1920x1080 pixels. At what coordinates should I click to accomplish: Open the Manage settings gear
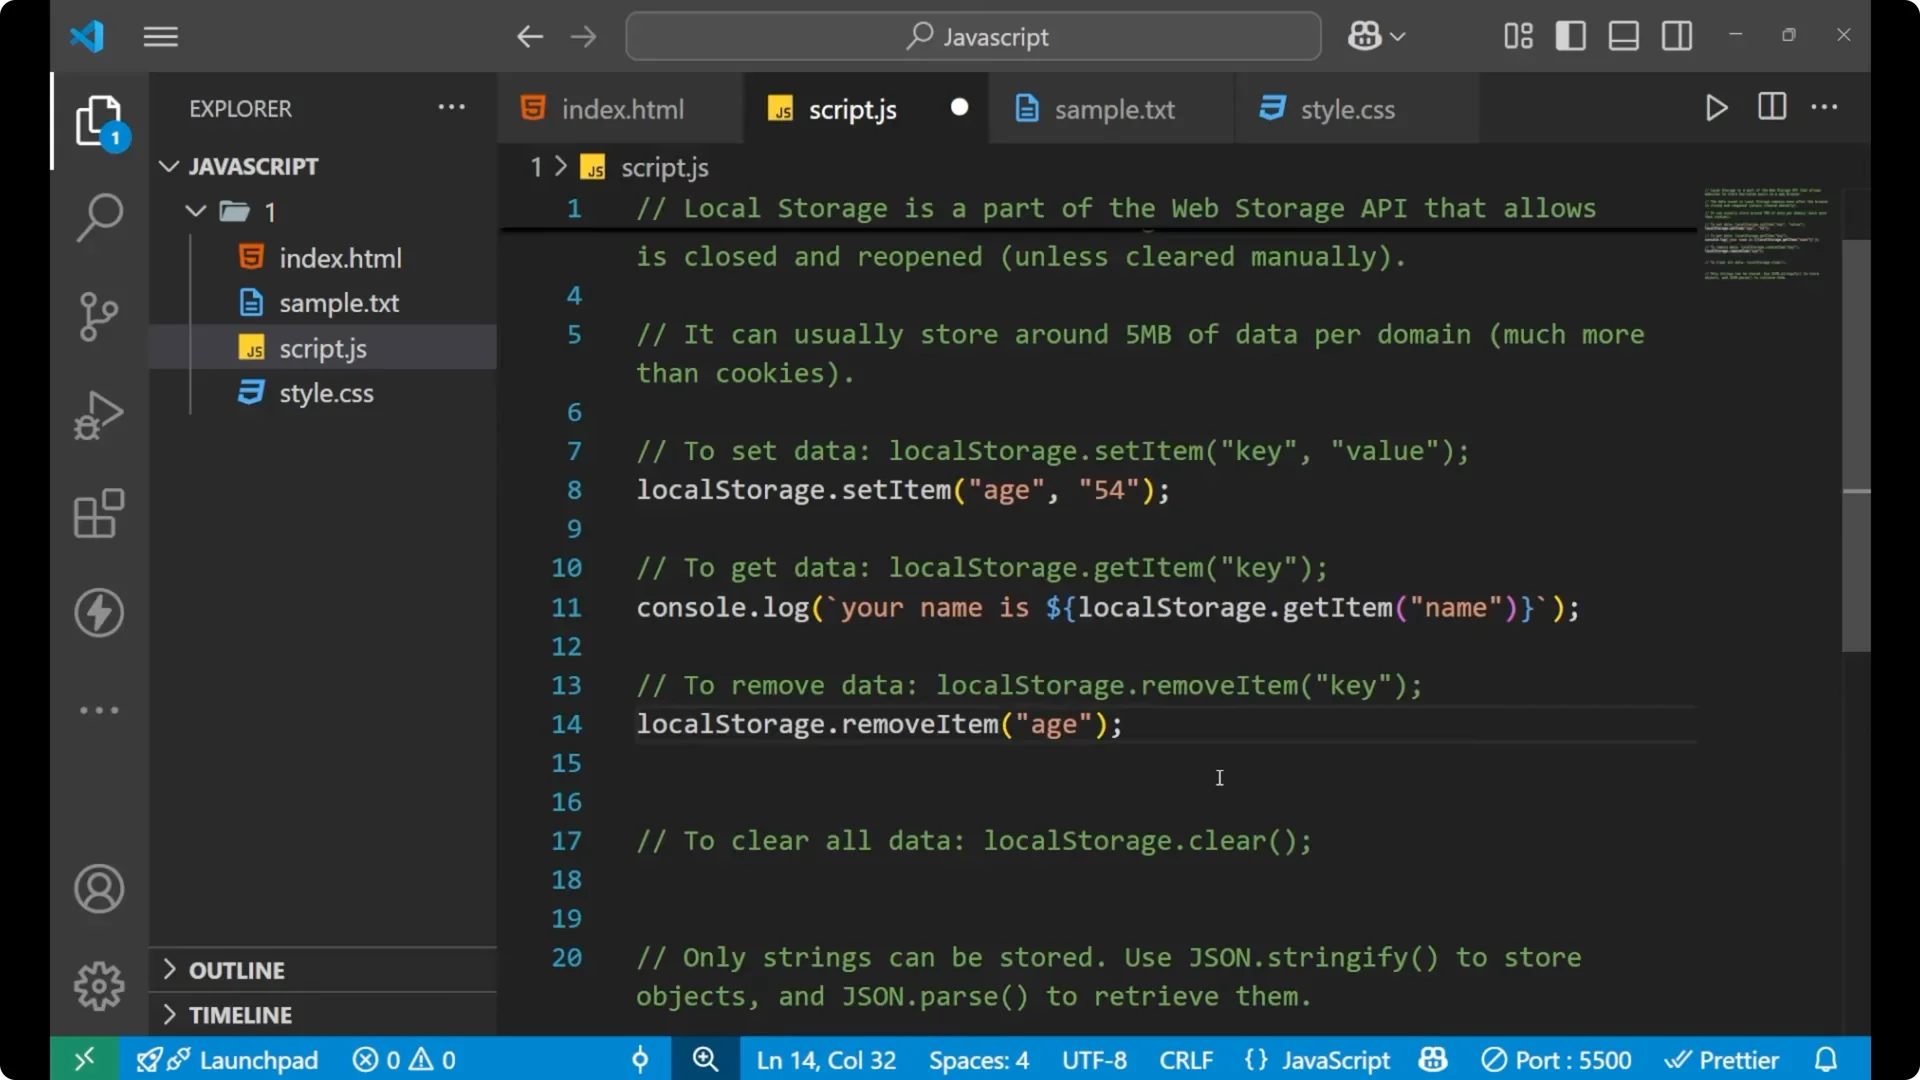[x=98, y=985]
